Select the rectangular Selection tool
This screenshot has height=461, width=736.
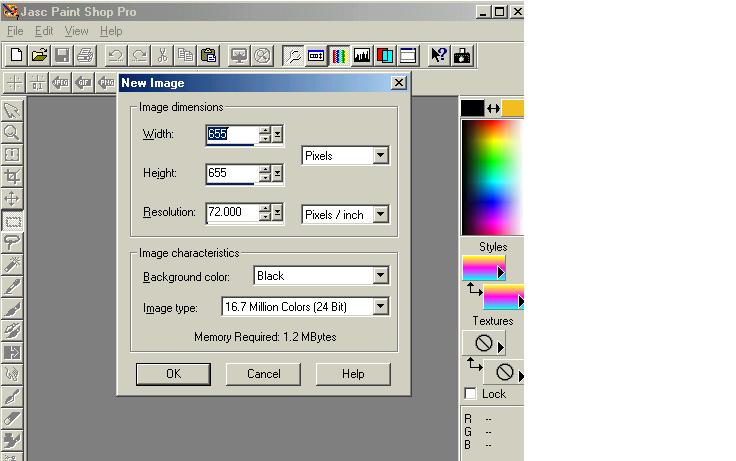[x=12, y=220]
